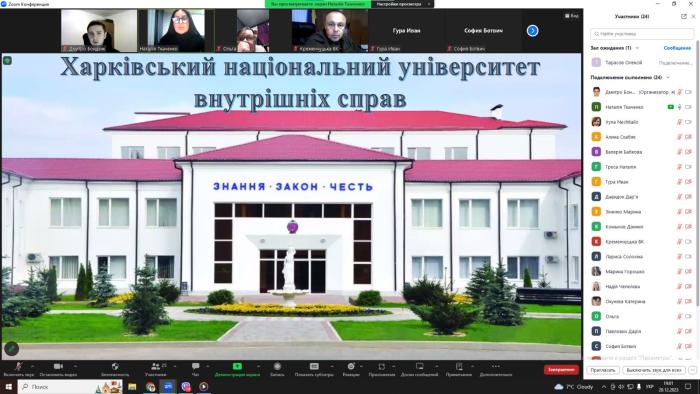This screenshot has width=700, height=394.
Task: Select Наталія Ткаченко video thumbnail
Action: click(172, 30)
